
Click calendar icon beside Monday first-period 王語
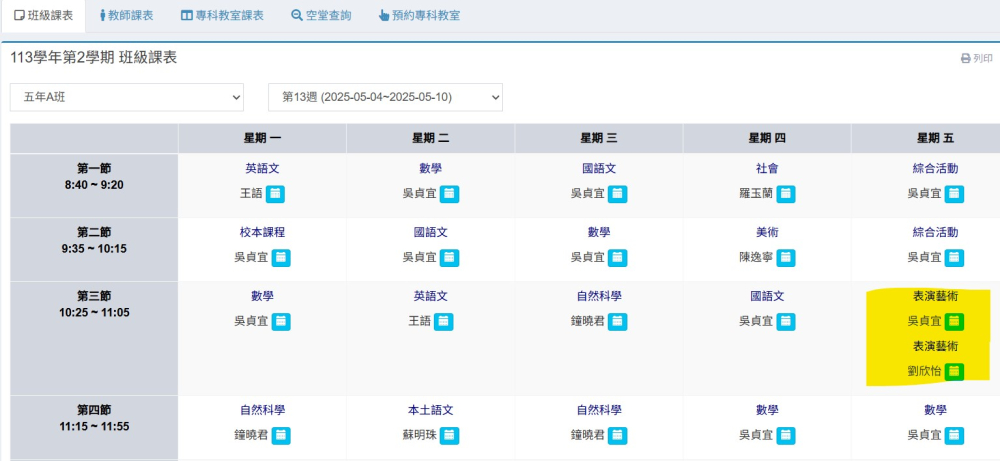tap(275, 194)
